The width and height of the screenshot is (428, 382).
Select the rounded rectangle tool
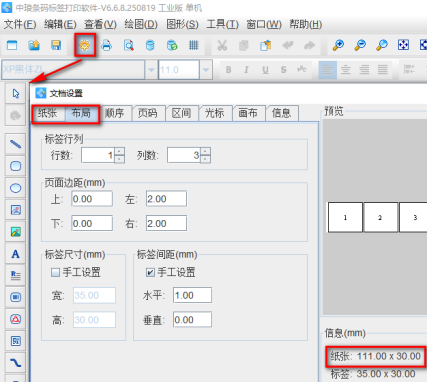pyautogui.click(x=16, y=166)
